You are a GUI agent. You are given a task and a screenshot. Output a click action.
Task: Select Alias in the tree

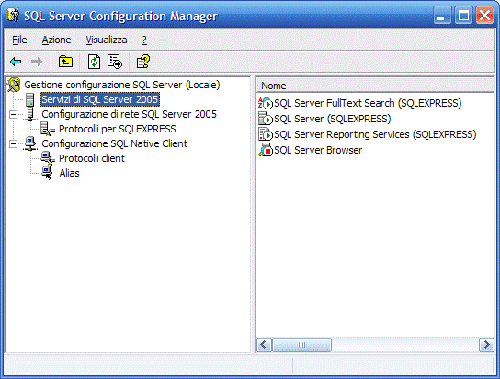tap(69, 173)
